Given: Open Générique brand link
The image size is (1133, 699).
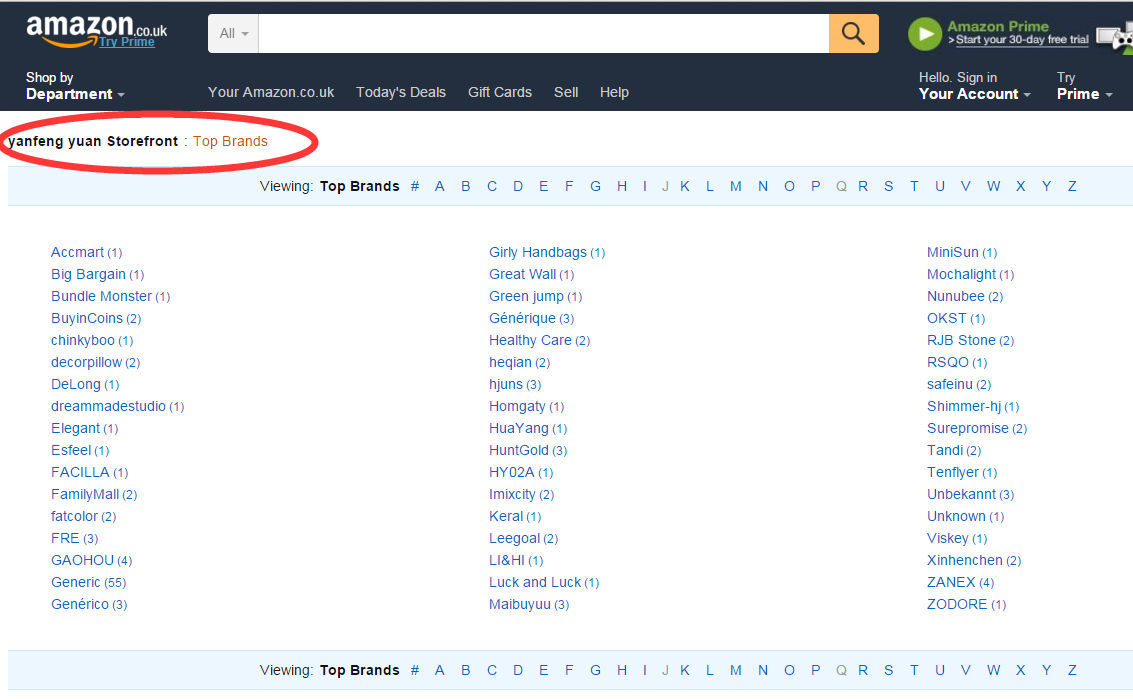Looking at the screenshot, I should tap(522, 319).
